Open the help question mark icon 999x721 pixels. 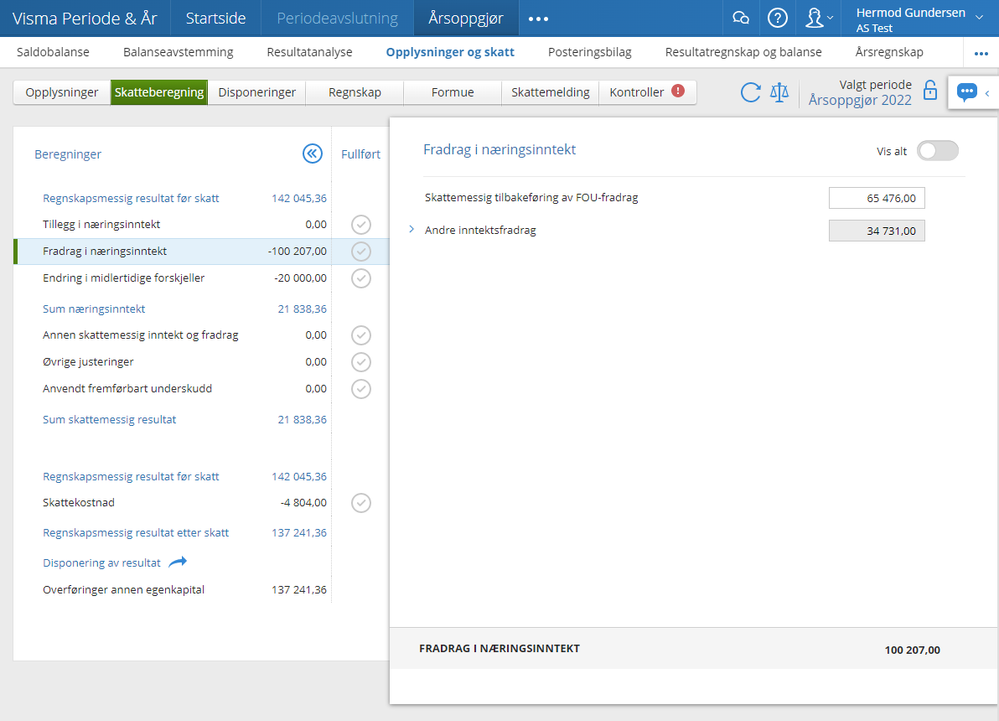point(777,18)
